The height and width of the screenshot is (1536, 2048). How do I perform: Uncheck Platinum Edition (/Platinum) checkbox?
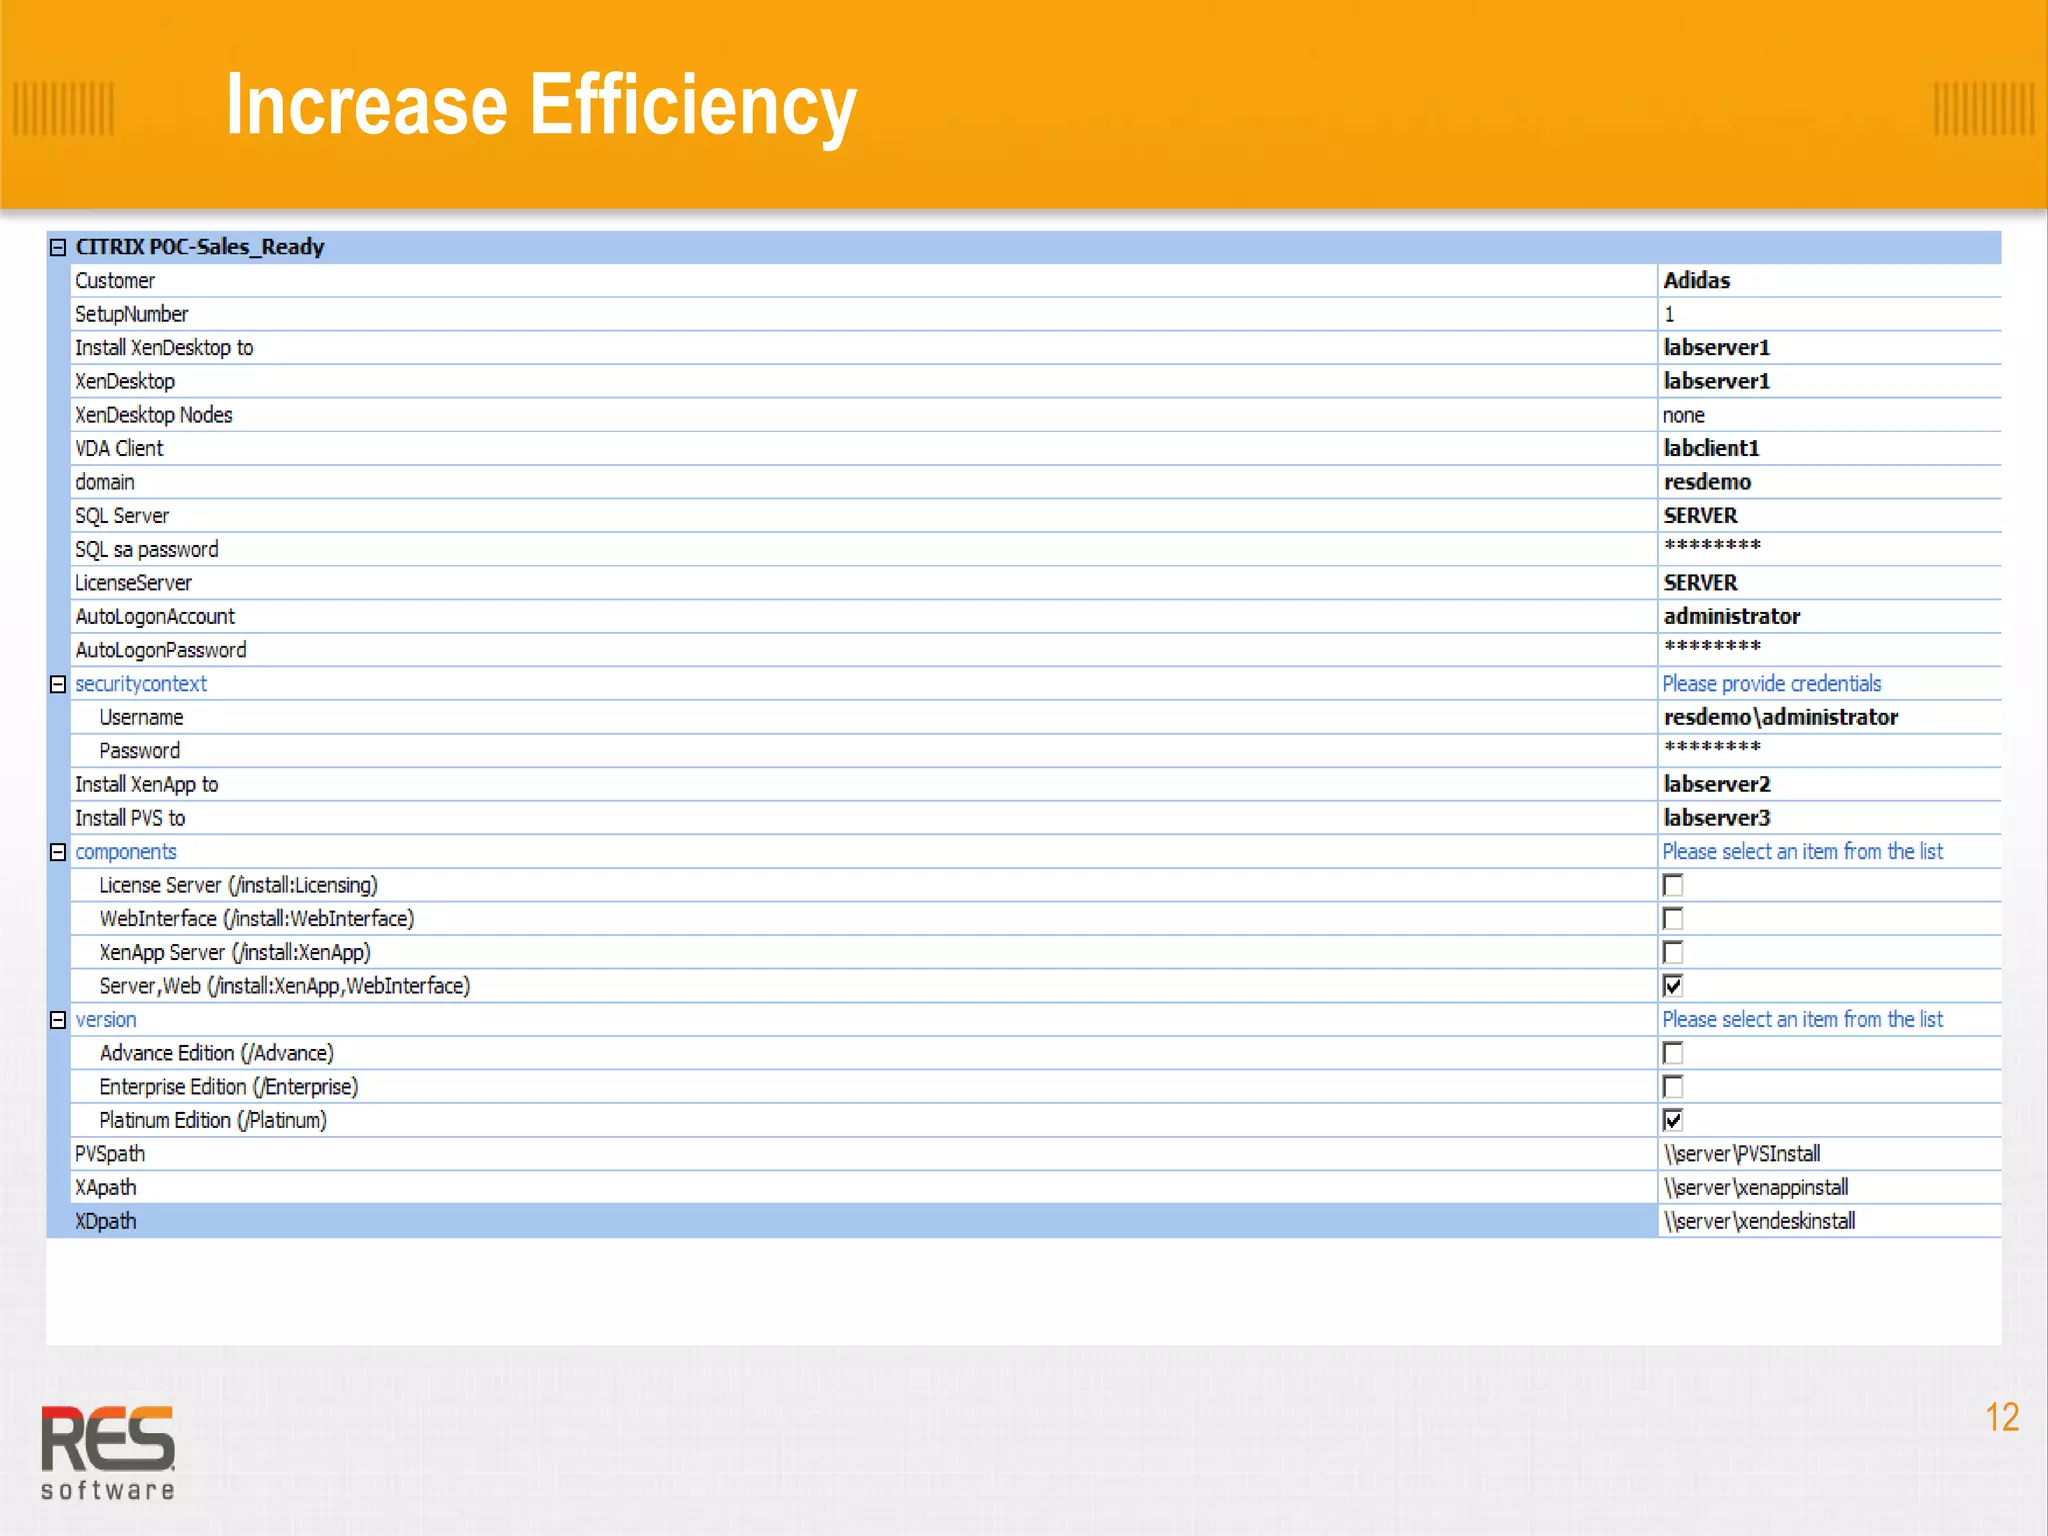[x=1673, y=1120]
